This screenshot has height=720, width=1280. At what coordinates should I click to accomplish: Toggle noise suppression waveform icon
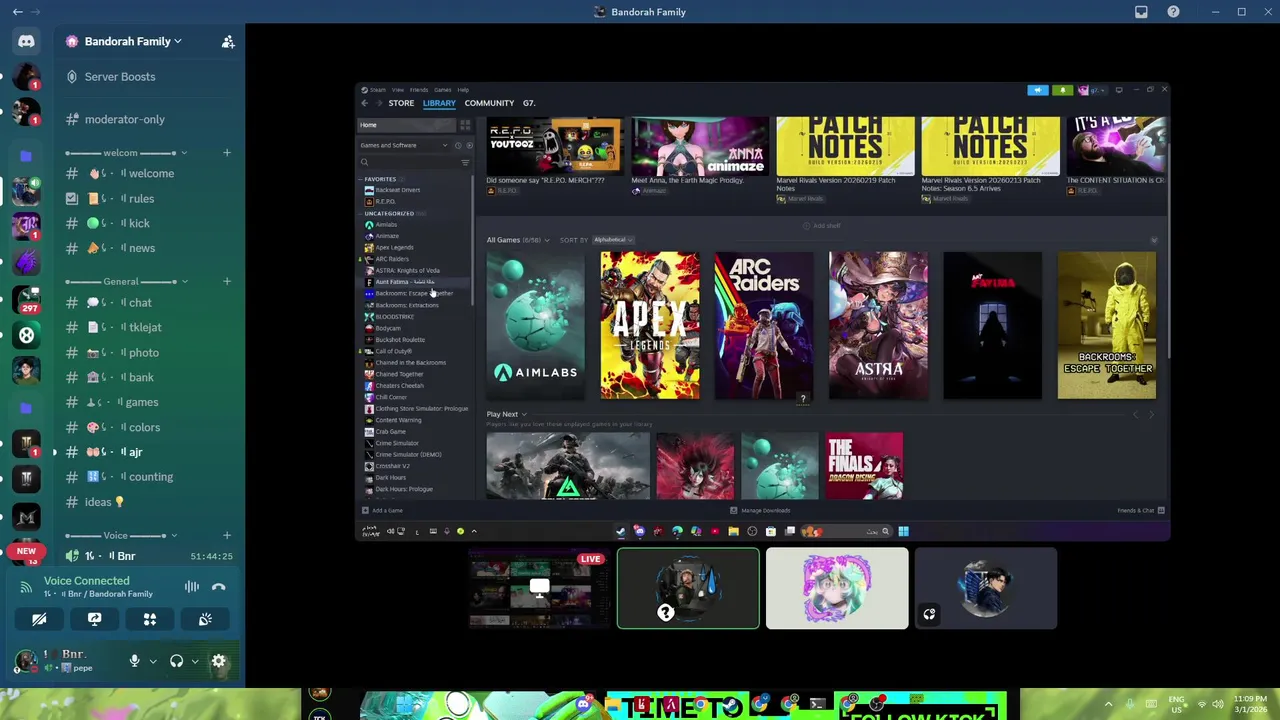[x=192, y=587]
